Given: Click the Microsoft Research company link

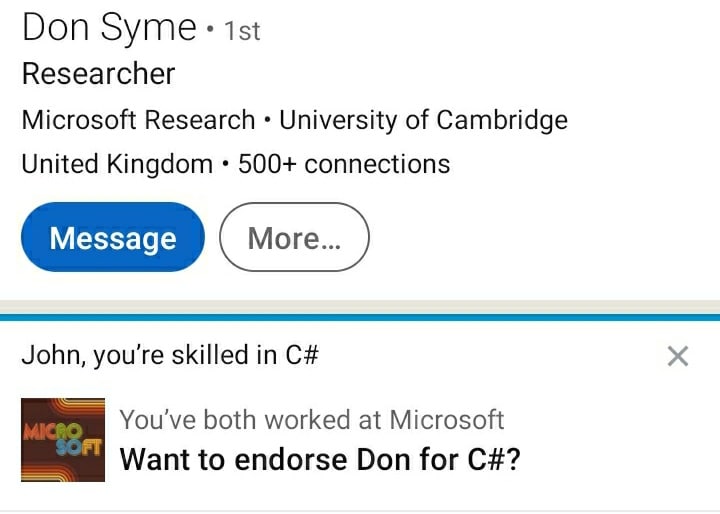Looking at the screenshot, I should click(138, 120).
